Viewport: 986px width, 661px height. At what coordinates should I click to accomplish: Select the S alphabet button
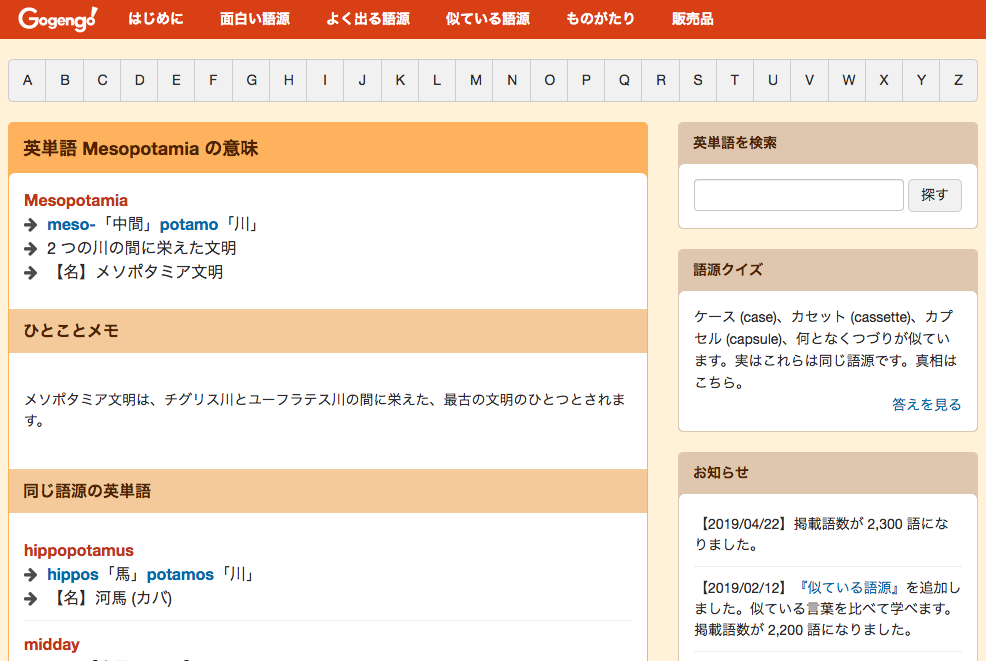click(x=698, y=81)
